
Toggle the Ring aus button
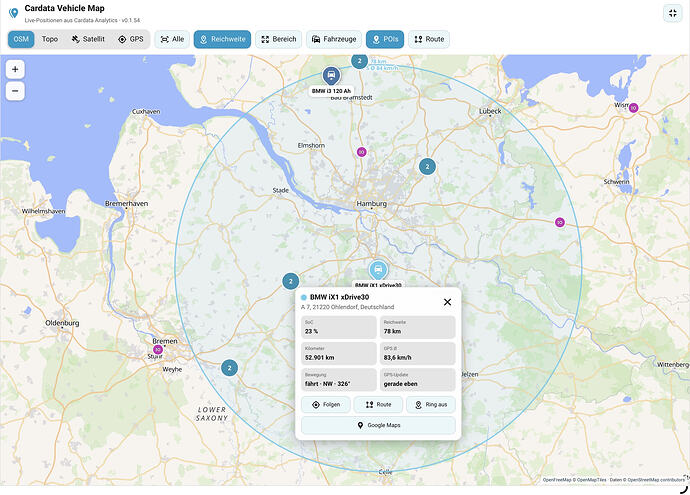pos(430,404)
